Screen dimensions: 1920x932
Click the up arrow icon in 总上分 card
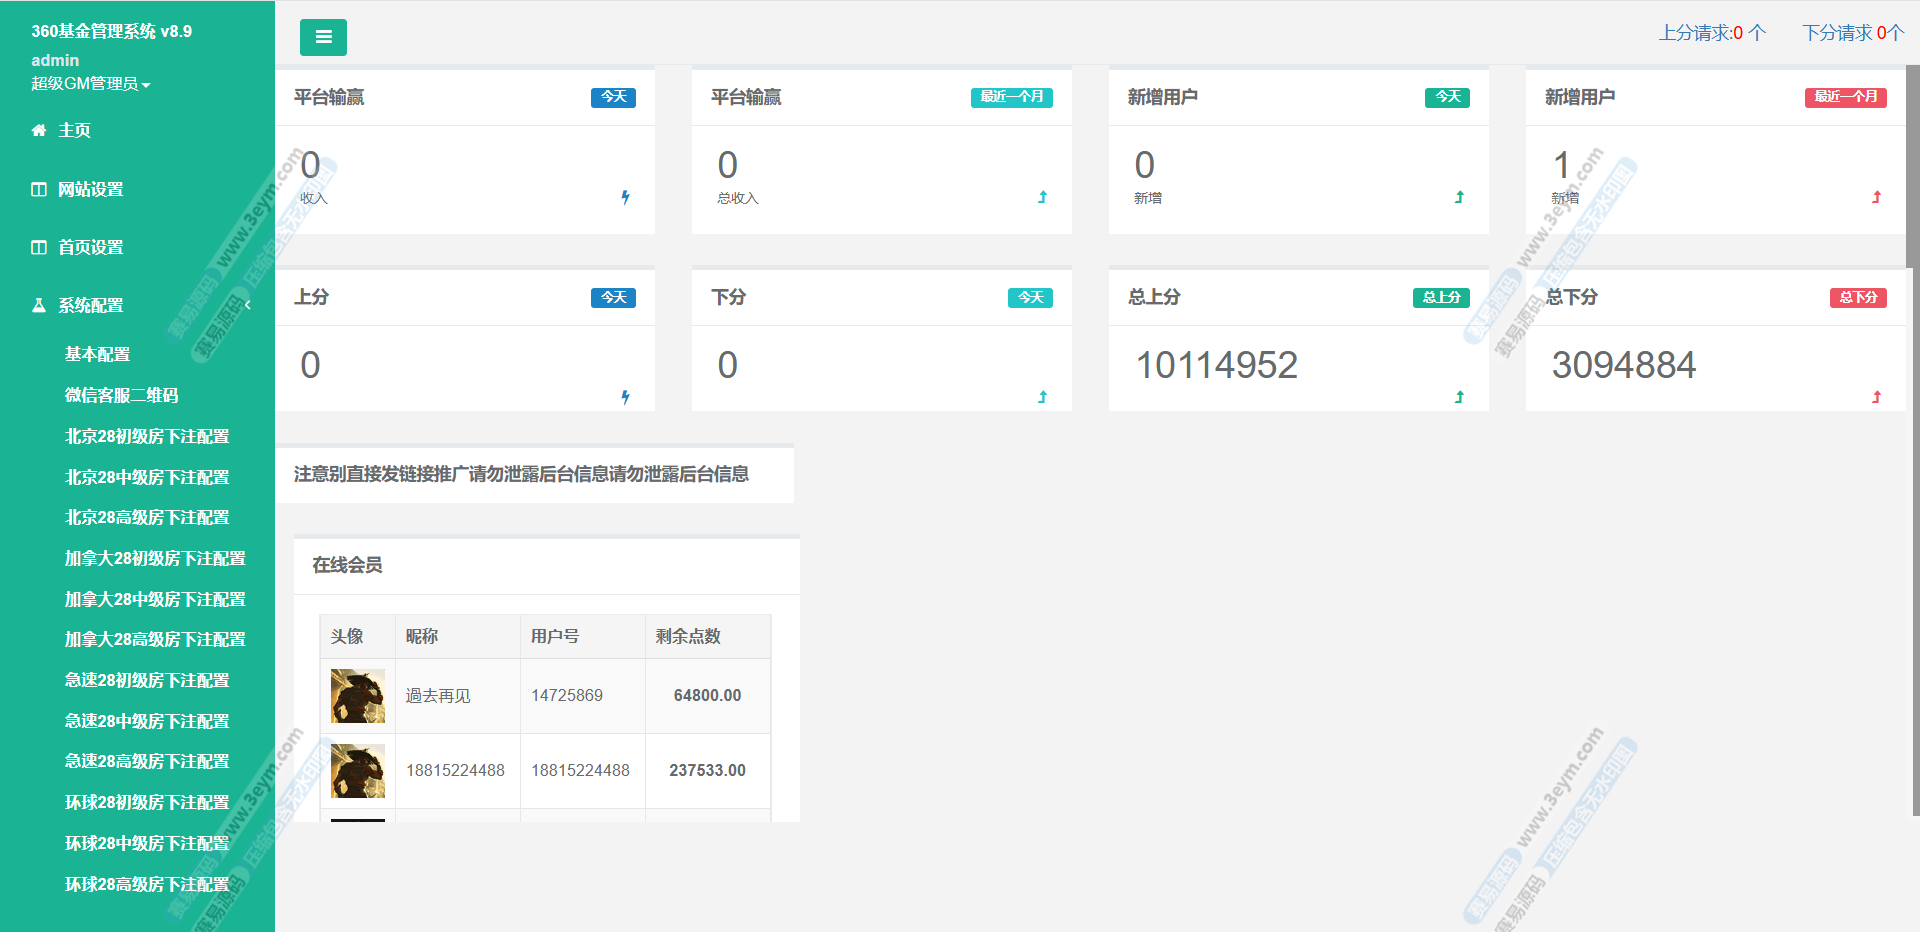point(1459,397)
